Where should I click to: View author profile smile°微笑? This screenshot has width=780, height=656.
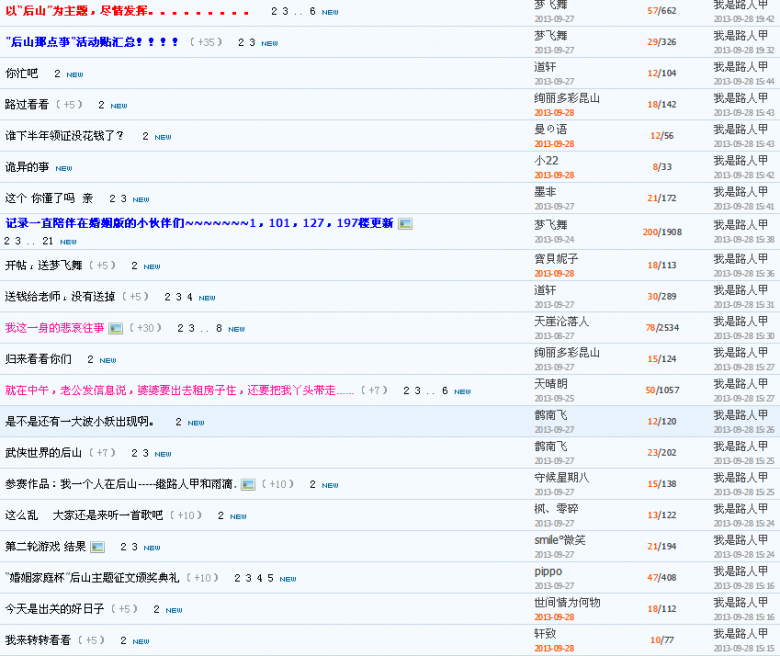tap(560, 540)
